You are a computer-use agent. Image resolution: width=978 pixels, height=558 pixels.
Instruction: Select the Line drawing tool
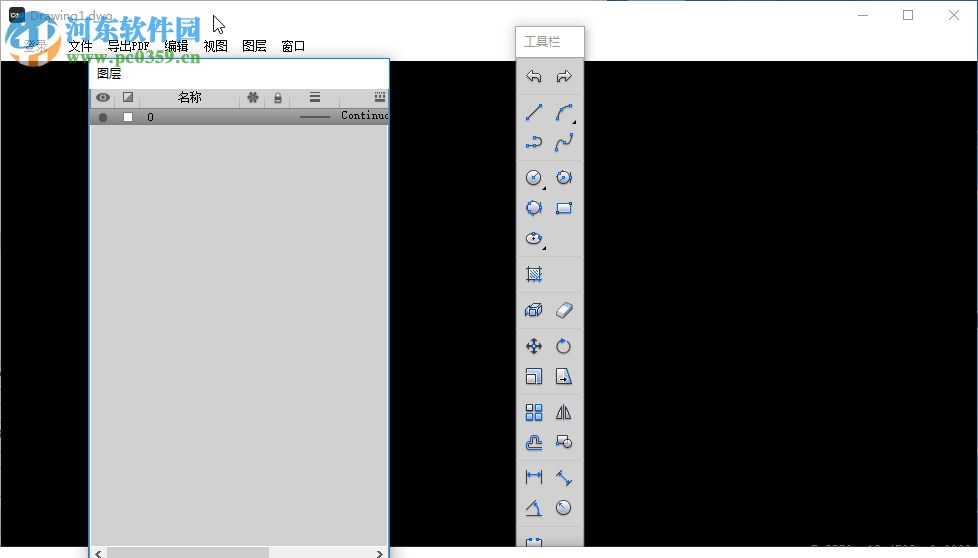tap(534, 113)
